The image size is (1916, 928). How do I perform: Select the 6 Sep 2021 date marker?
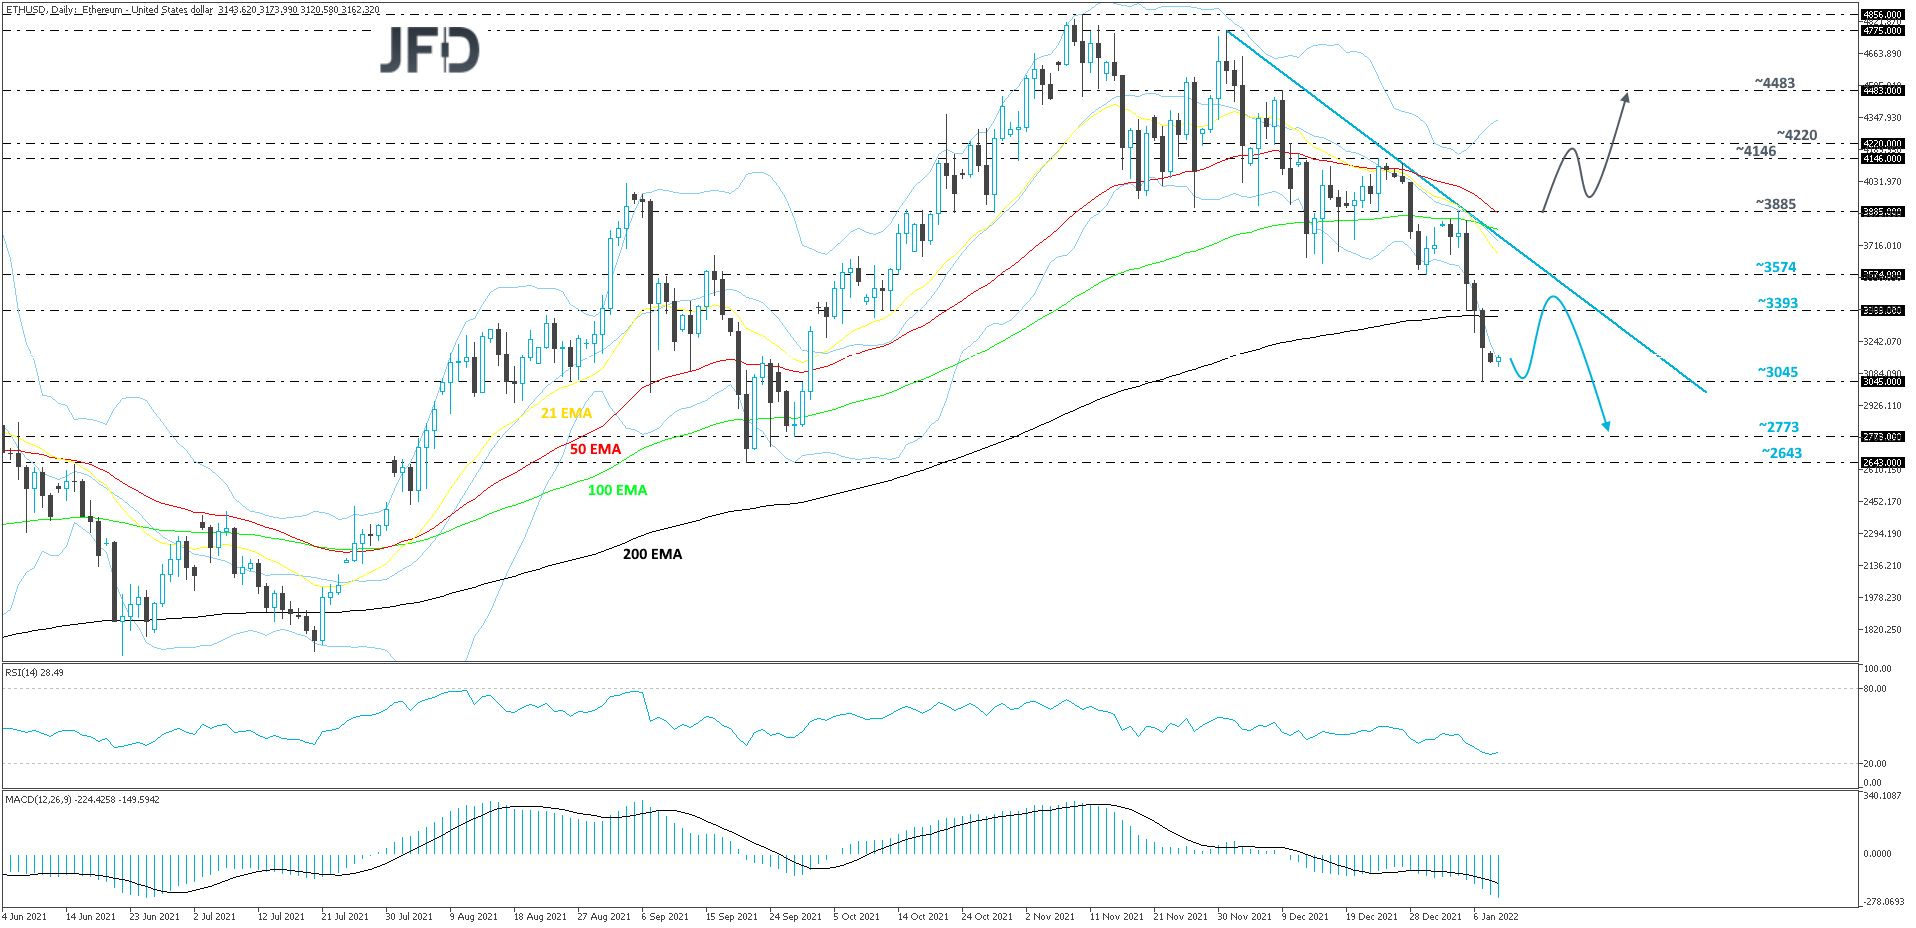(x=664, y=916)
